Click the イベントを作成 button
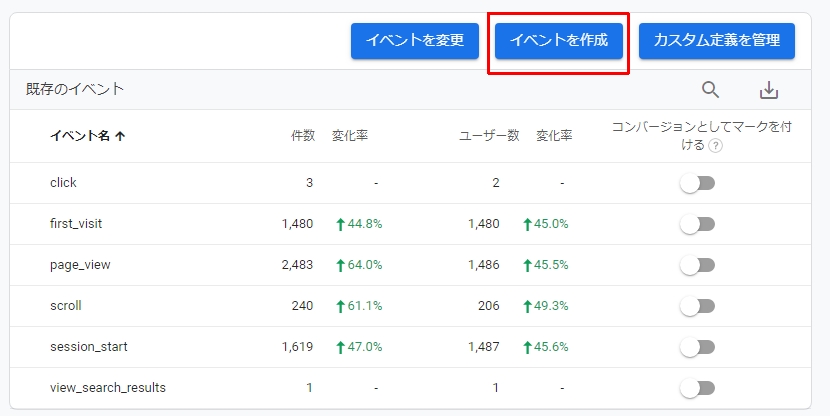Screen dimensions: 830x416 [558, 41]
